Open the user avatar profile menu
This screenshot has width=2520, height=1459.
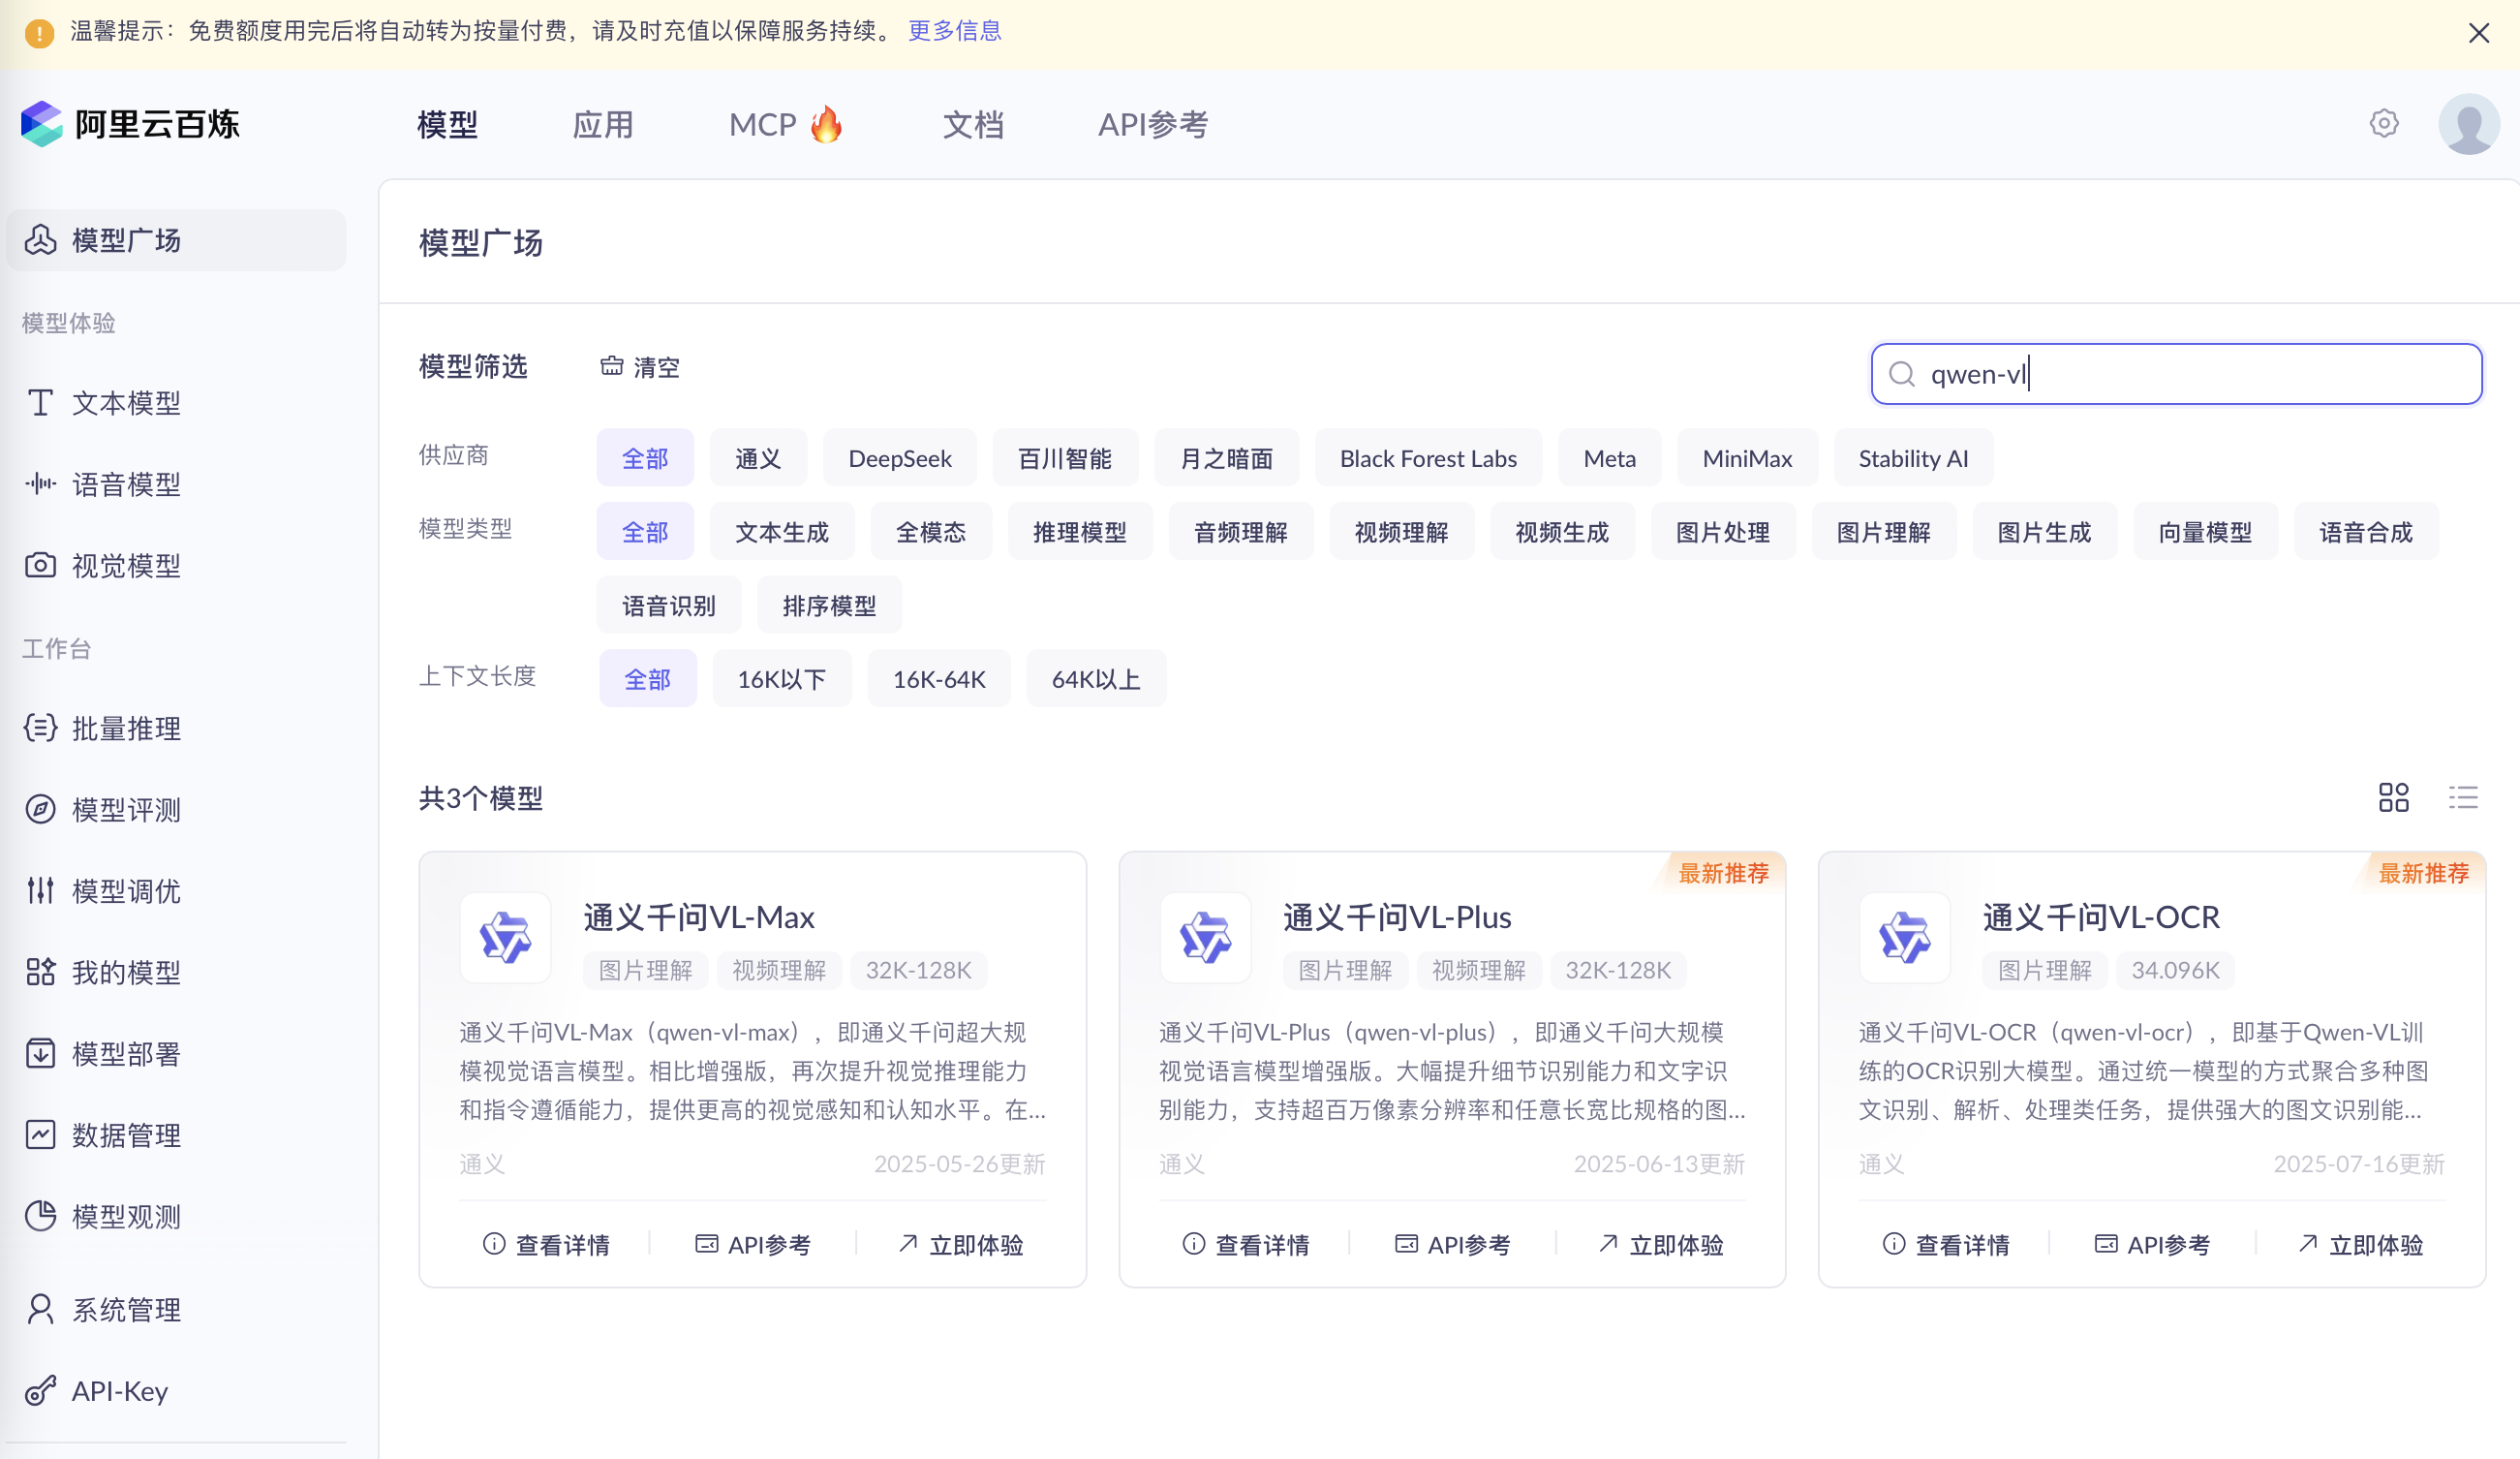tap(2468, 123)
